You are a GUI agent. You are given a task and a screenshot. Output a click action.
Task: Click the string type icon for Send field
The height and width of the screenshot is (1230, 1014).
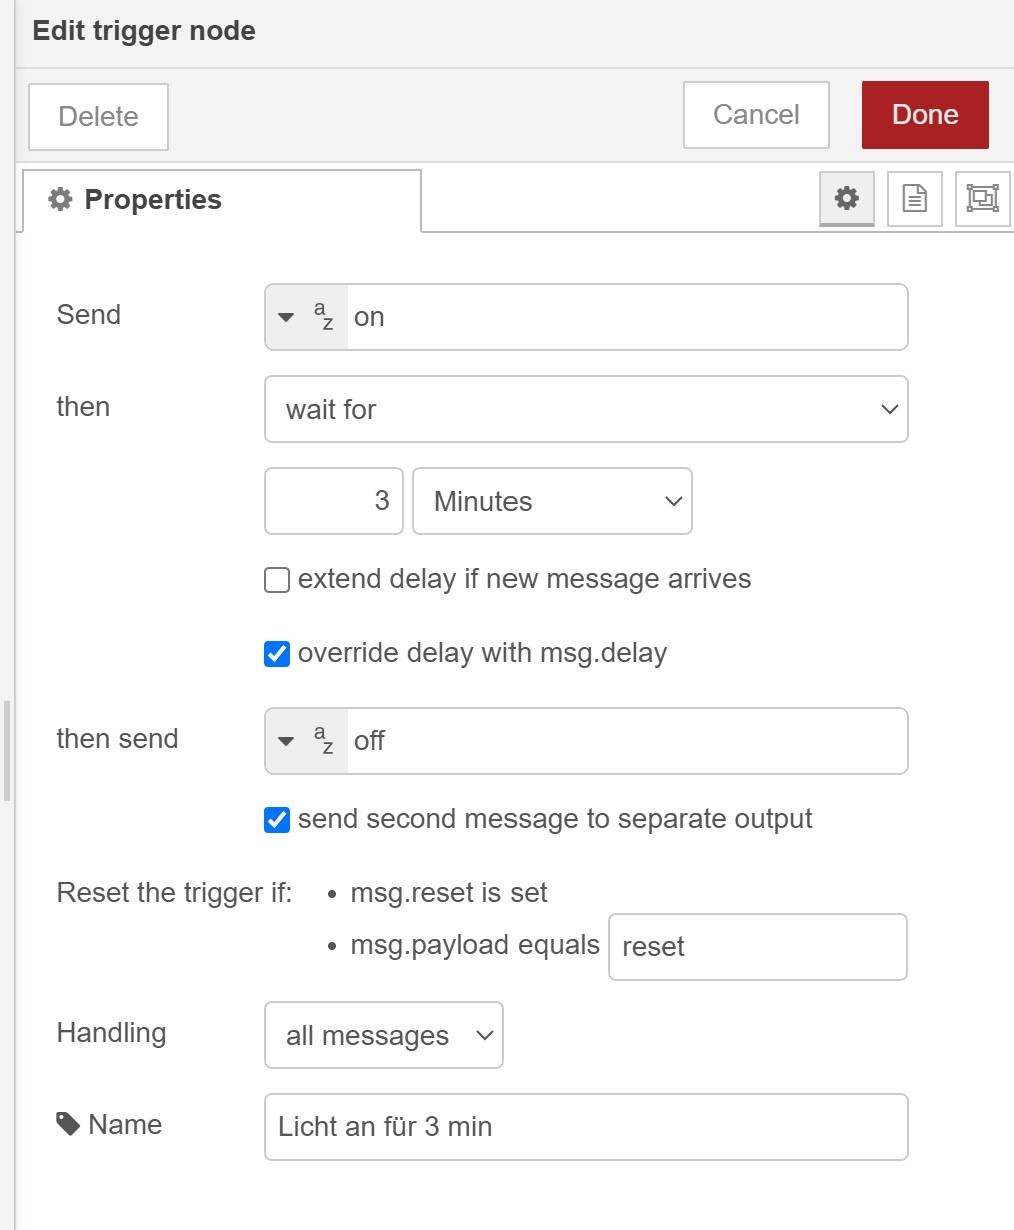(x=323, y=317)
